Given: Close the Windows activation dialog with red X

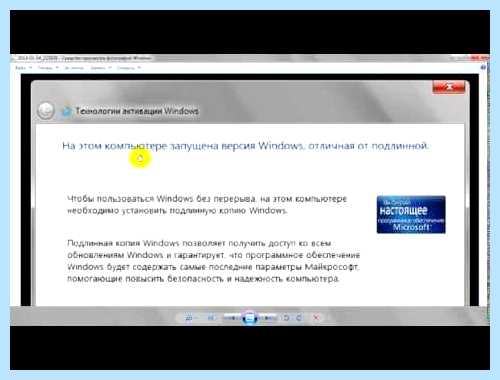Looking at the screenshot, I should click(449, 87).
